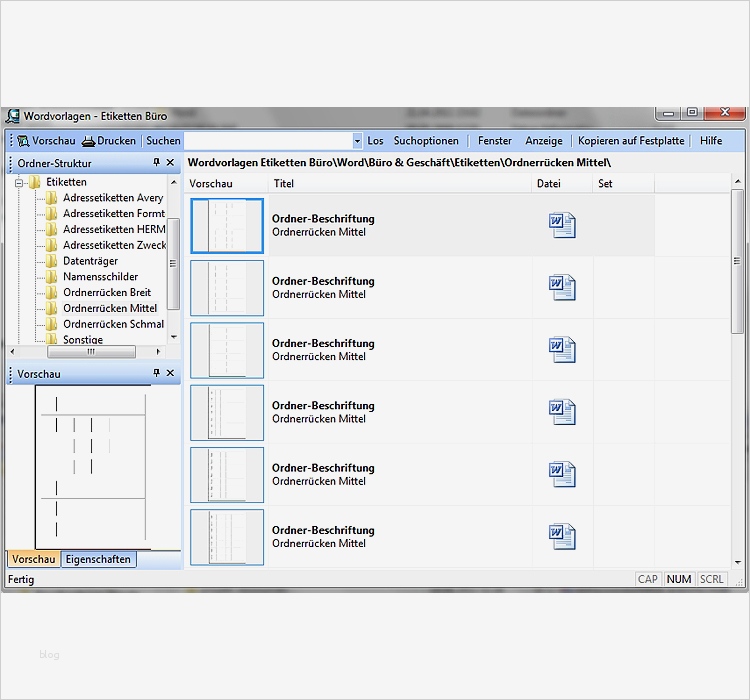
Task: Select third template thumbnail
Action: coord(227,350)
